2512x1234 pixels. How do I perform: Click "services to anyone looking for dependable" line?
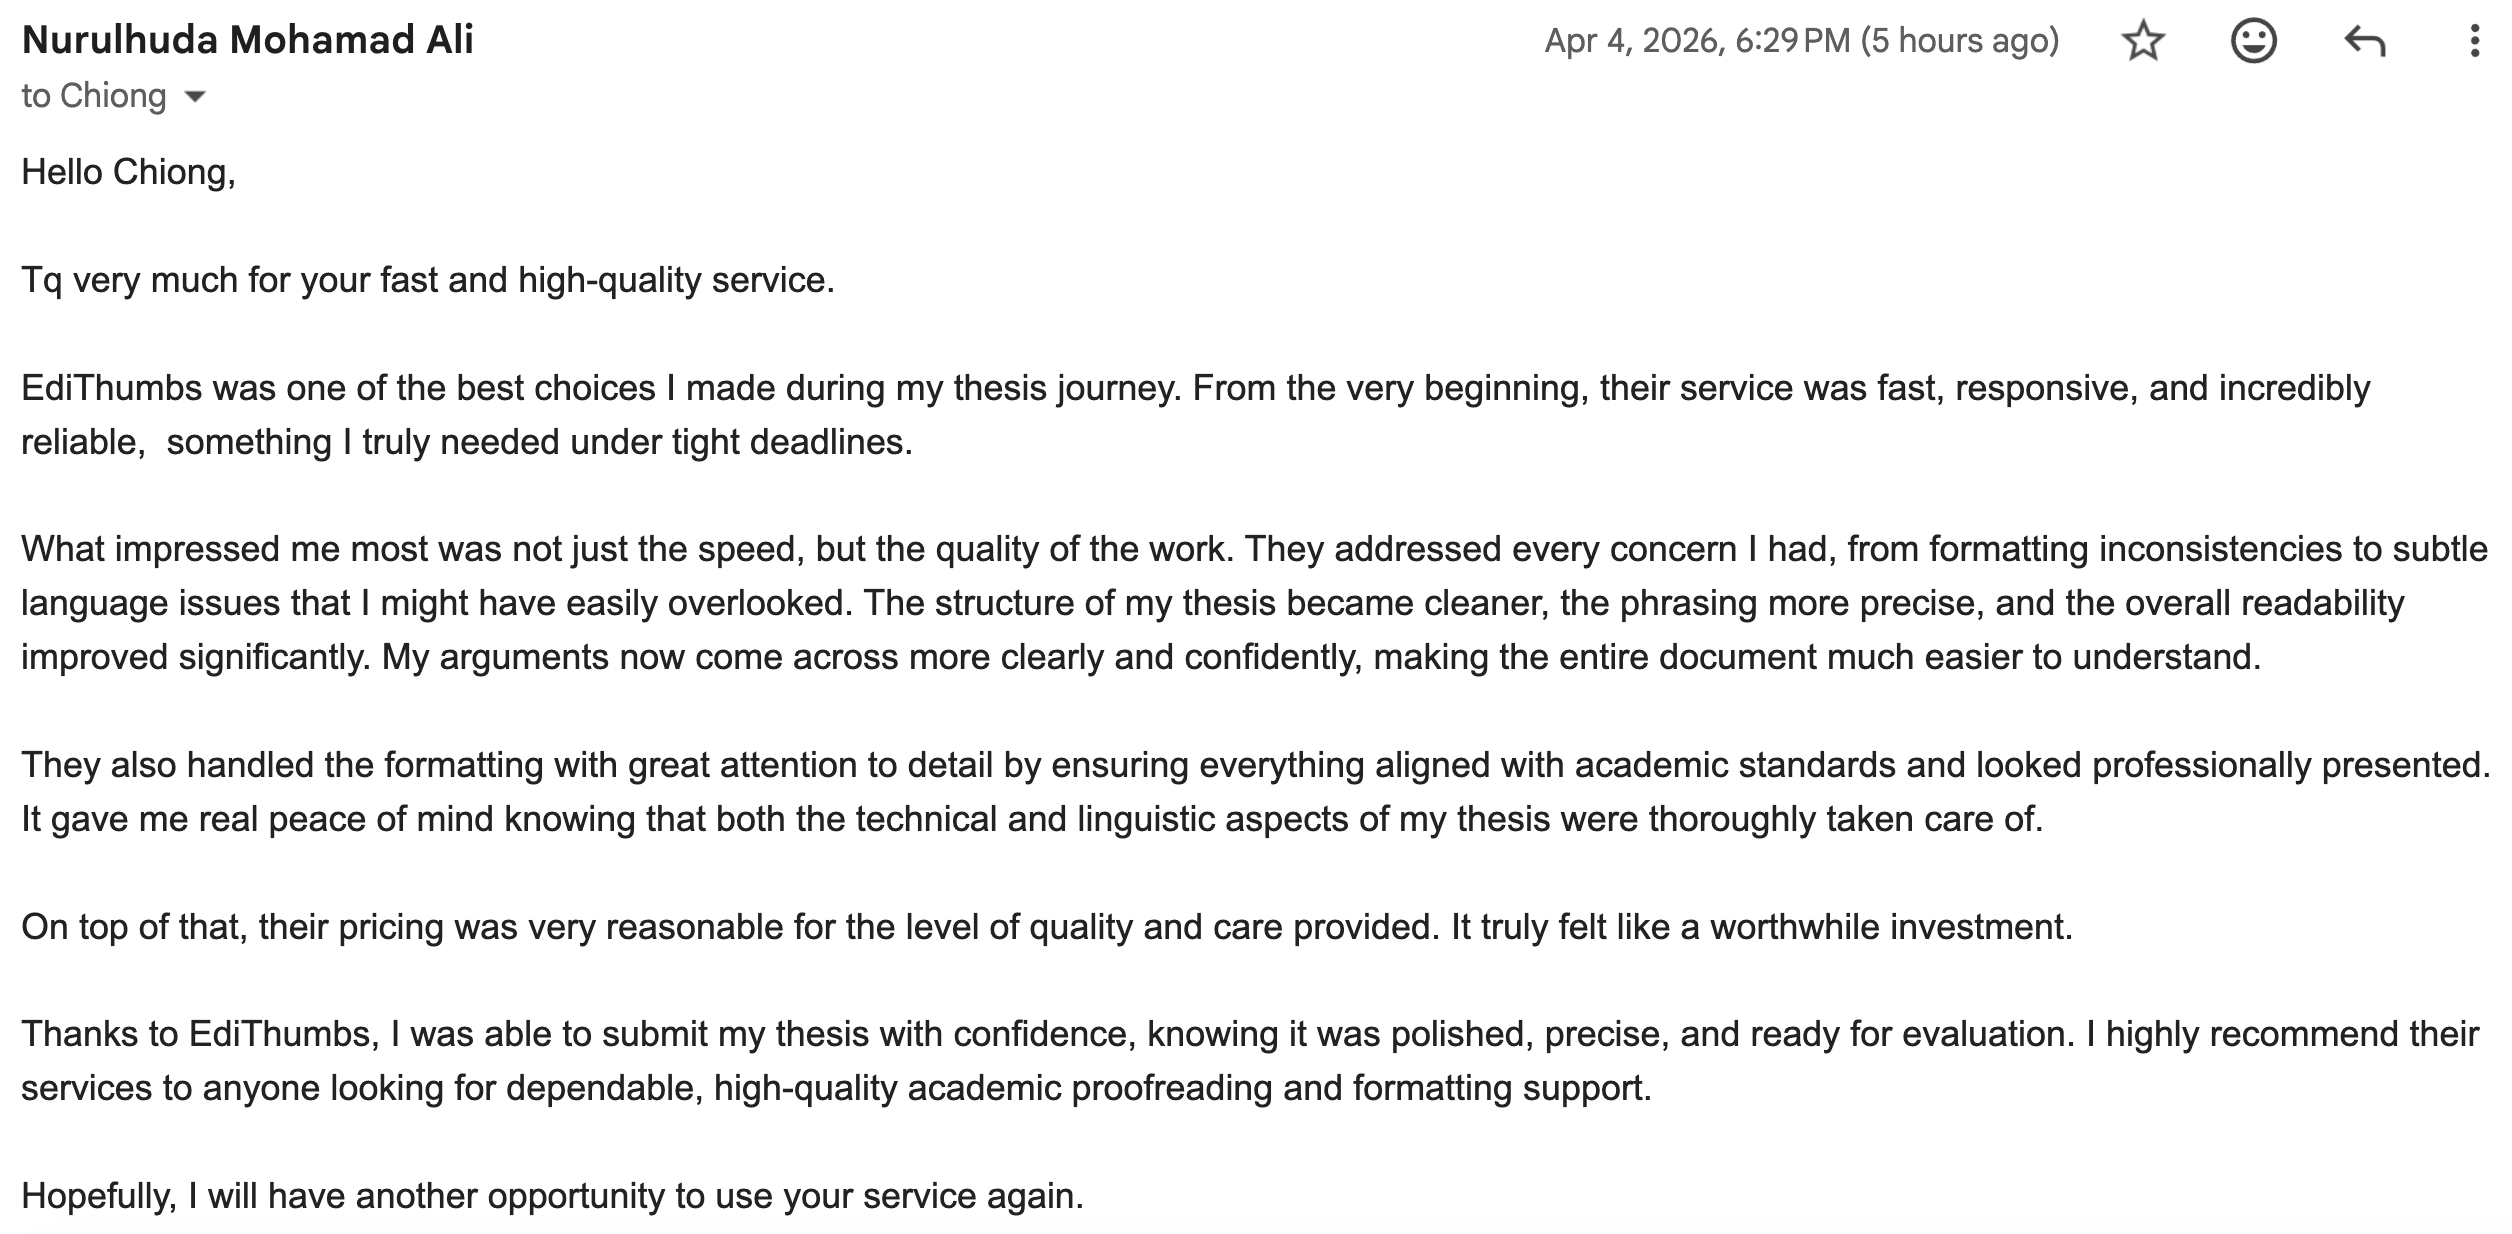pyautogui.click(x=836, y=1088)
